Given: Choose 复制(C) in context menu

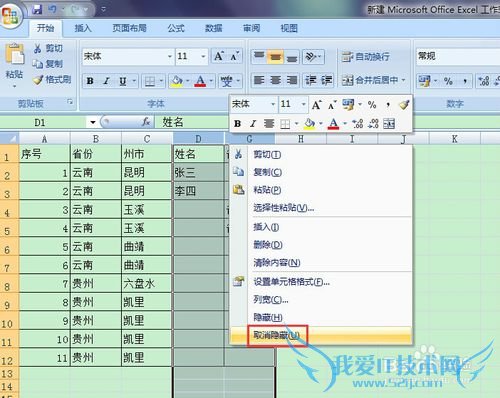Looking at the screenshot, I should [321, 172].
